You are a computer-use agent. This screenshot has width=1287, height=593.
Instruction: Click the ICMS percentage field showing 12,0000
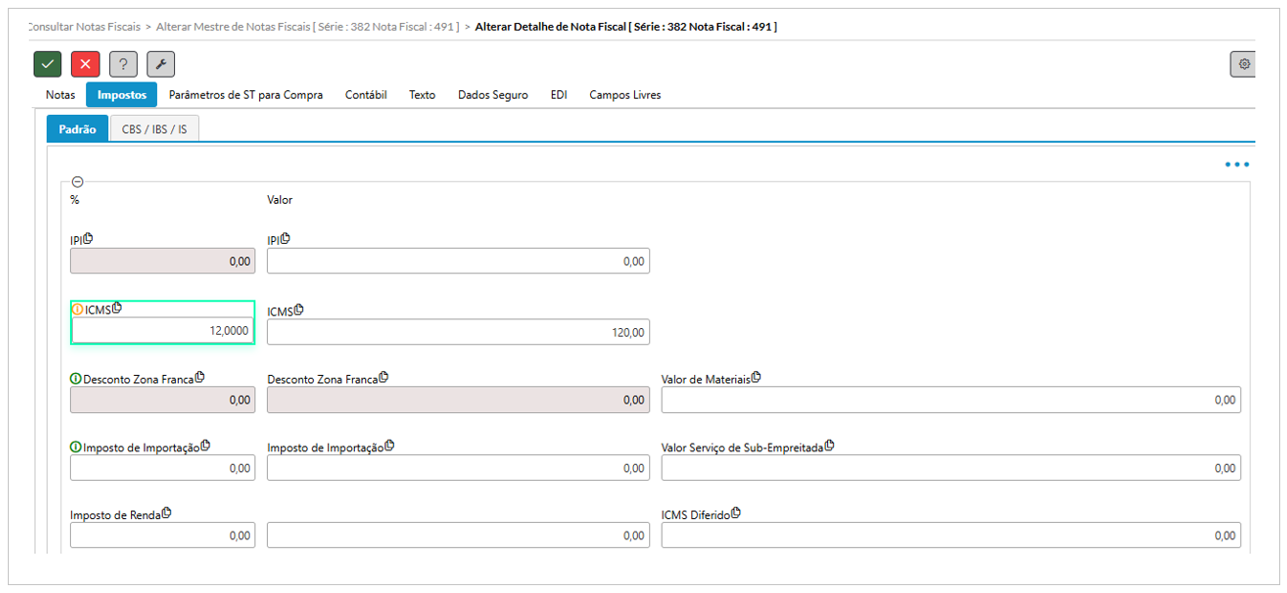[x=162, y=331]
